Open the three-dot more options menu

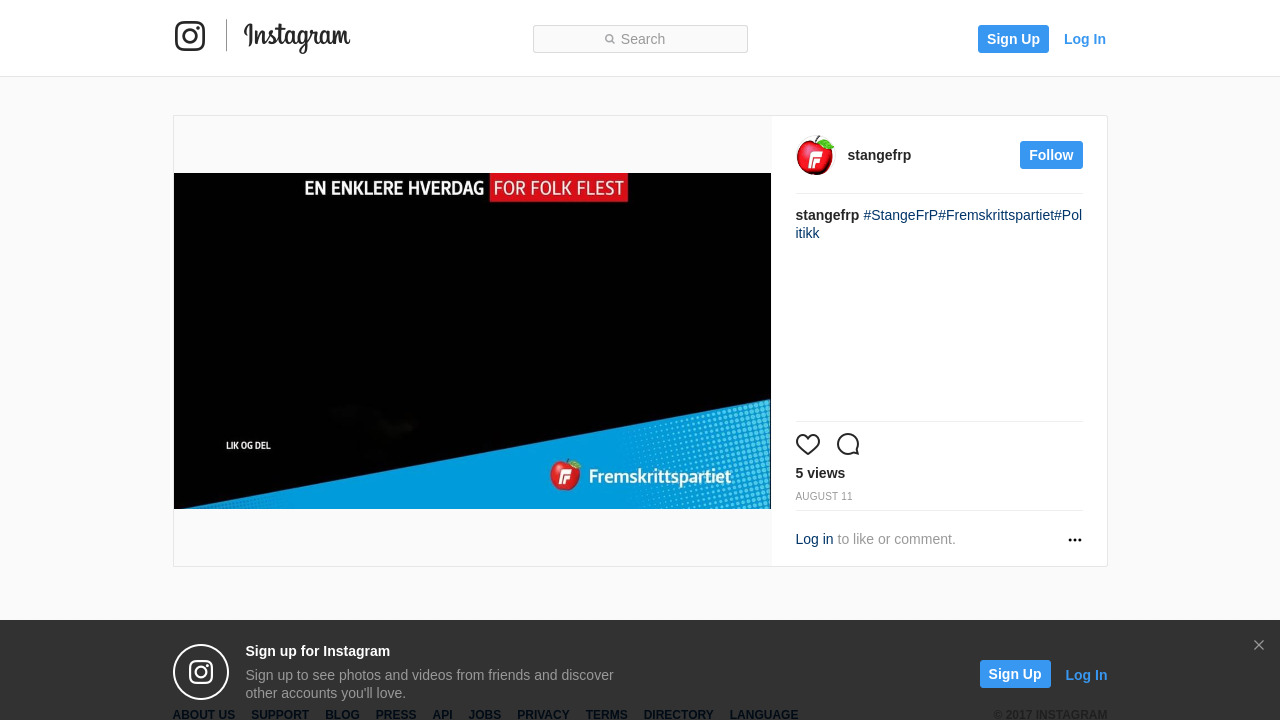(1075, 540)
